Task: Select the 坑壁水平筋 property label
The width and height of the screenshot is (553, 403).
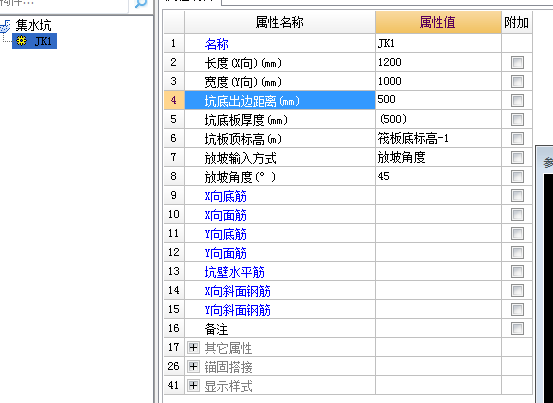Action: (x=235, y=273)
